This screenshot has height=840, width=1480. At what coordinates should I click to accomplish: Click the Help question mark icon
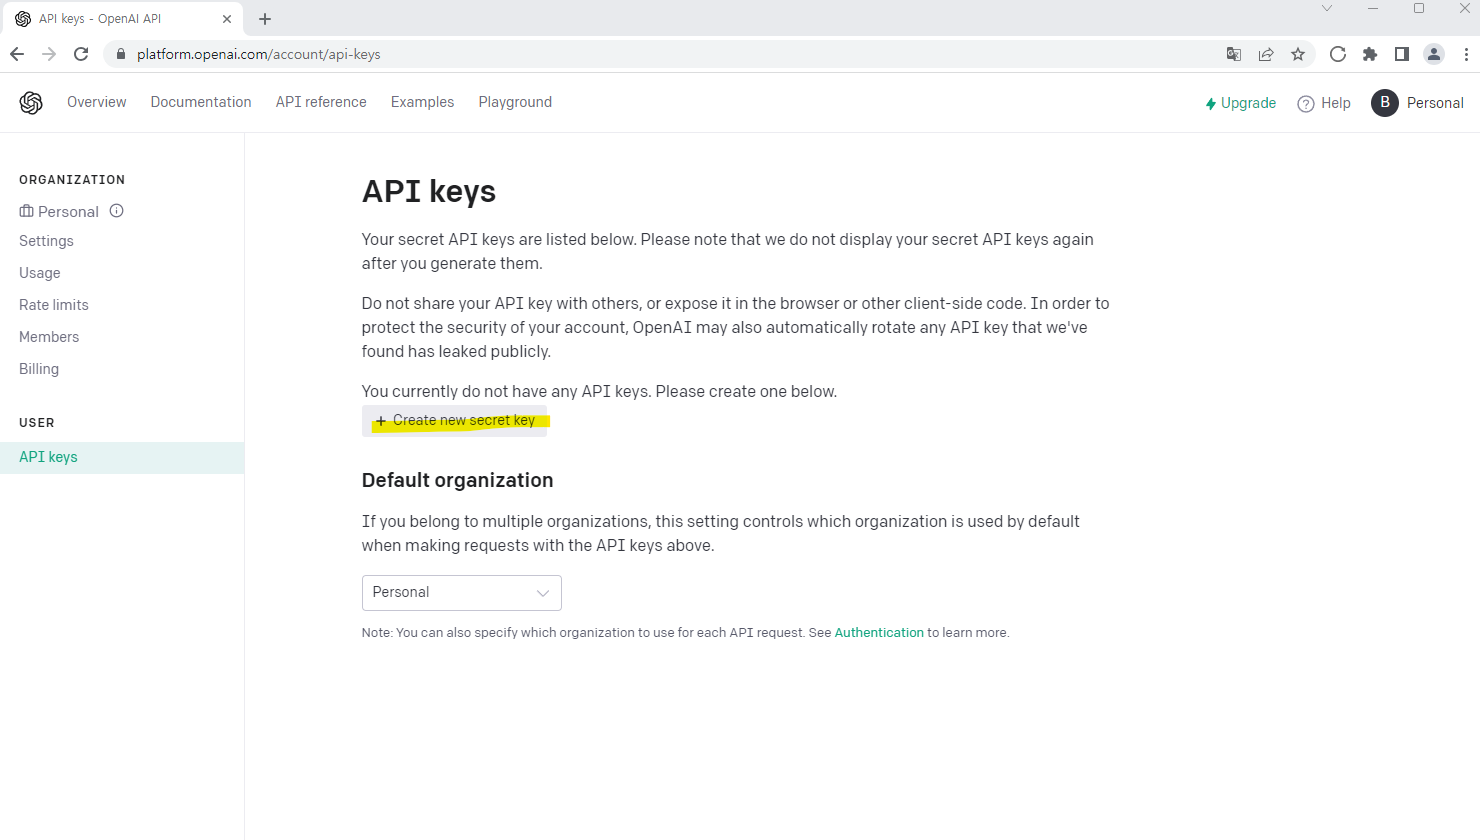click(x=1306, y=104)
